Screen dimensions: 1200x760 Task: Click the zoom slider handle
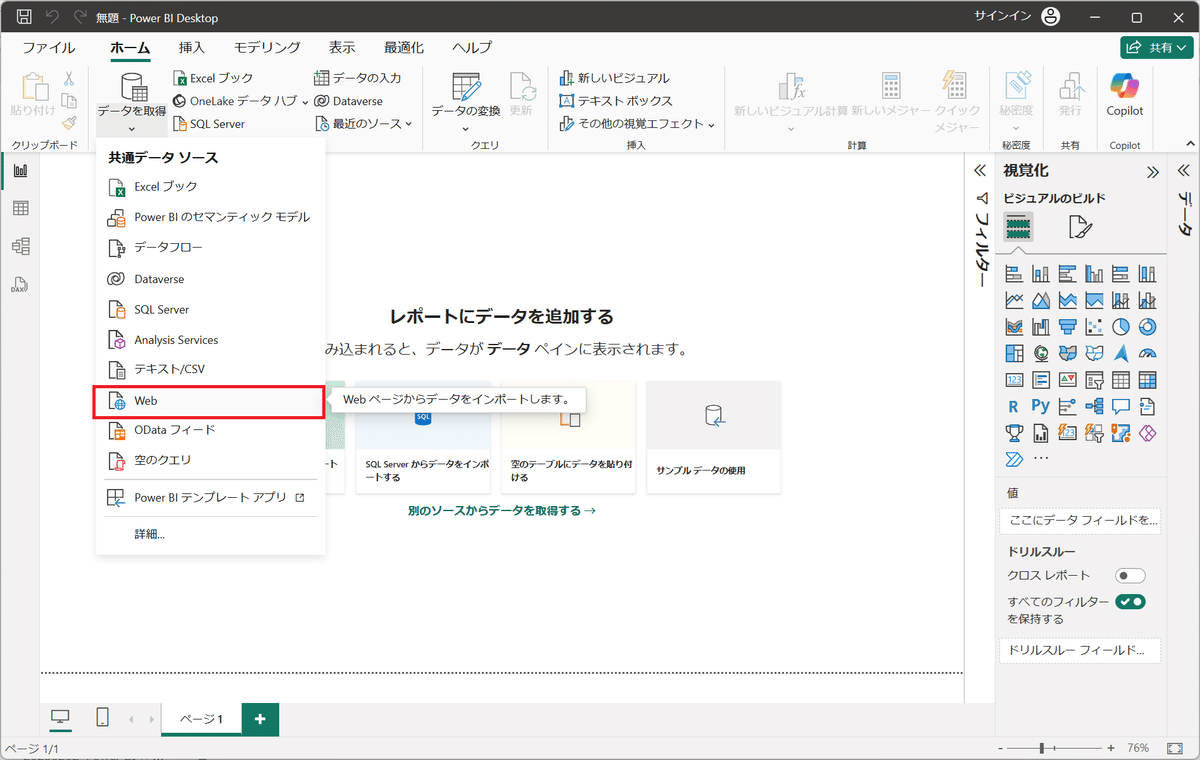[x=1042, y=748]
